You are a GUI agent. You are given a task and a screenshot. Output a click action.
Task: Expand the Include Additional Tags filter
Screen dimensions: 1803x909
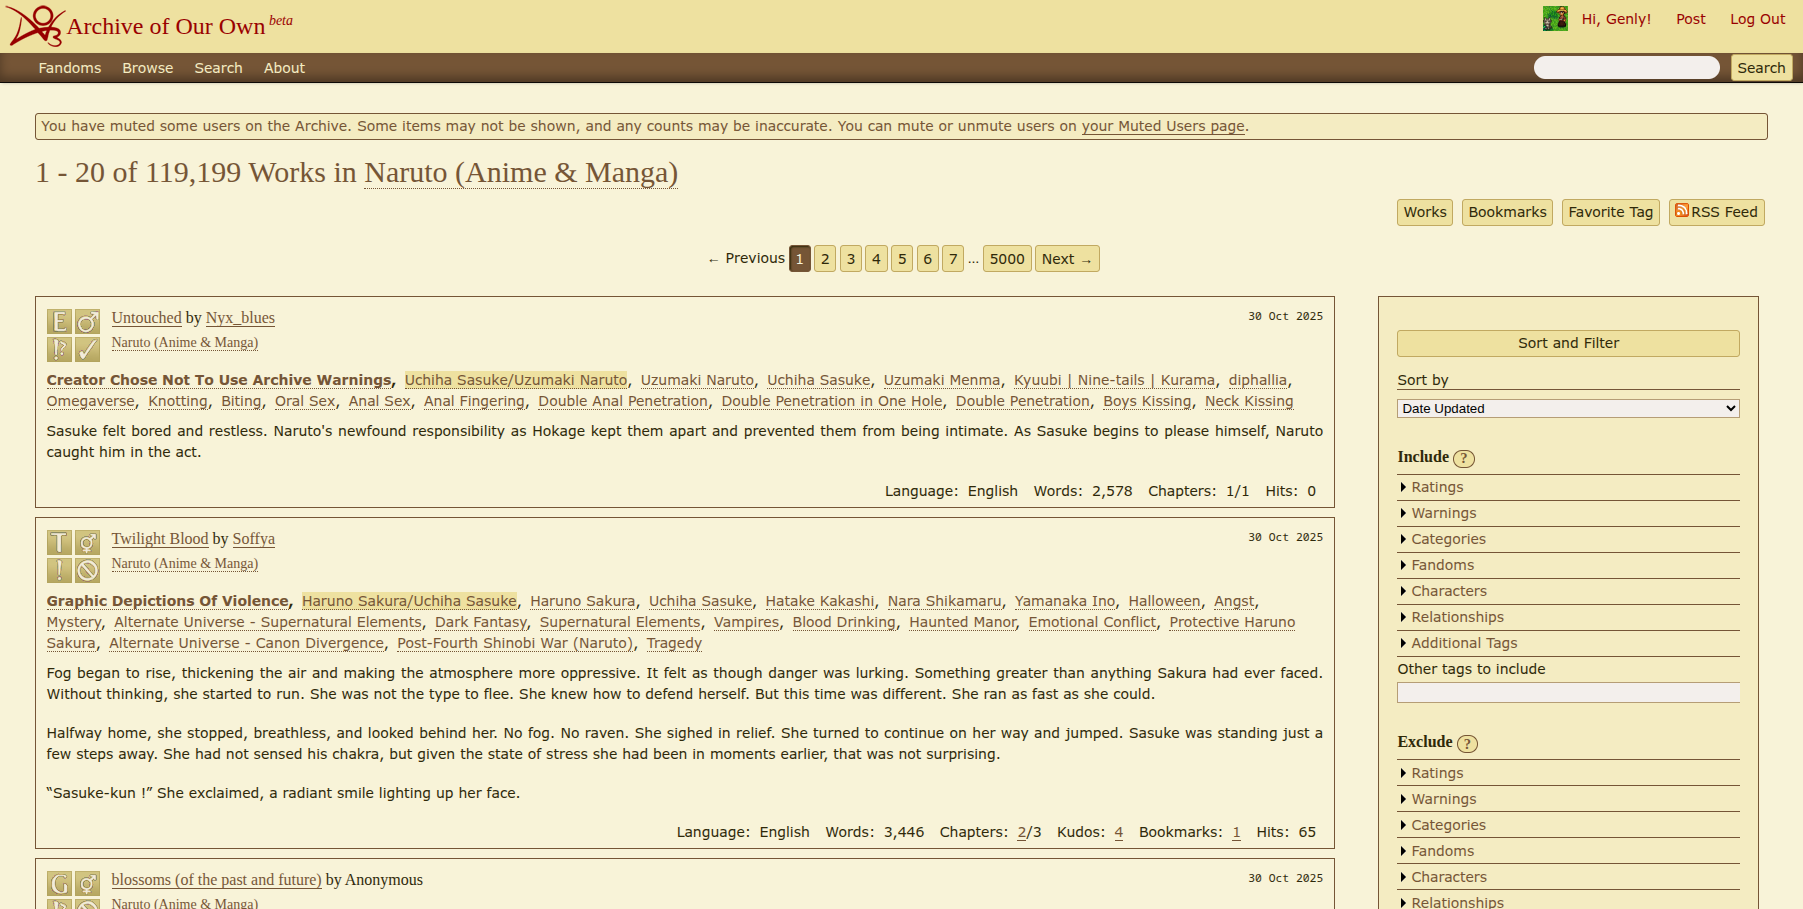(x=1463, y=643)
